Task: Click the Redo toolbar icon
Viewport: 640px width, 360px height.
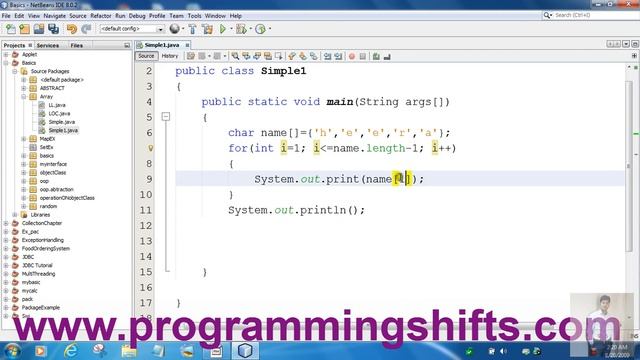Action: tap(86, 29)
